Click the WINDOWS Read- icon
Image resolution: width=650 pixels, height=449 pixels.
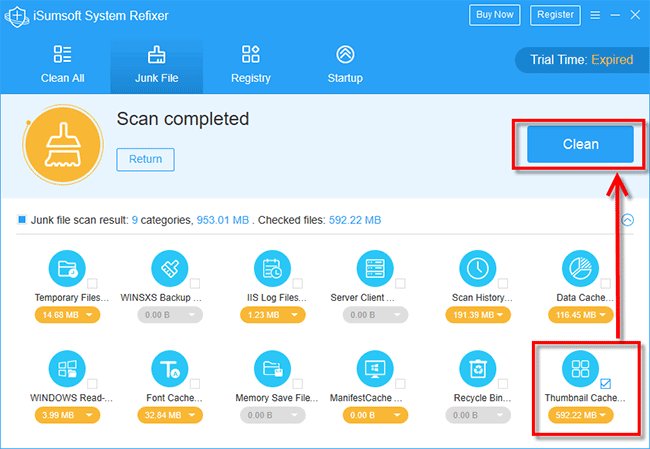click(67, 369)
